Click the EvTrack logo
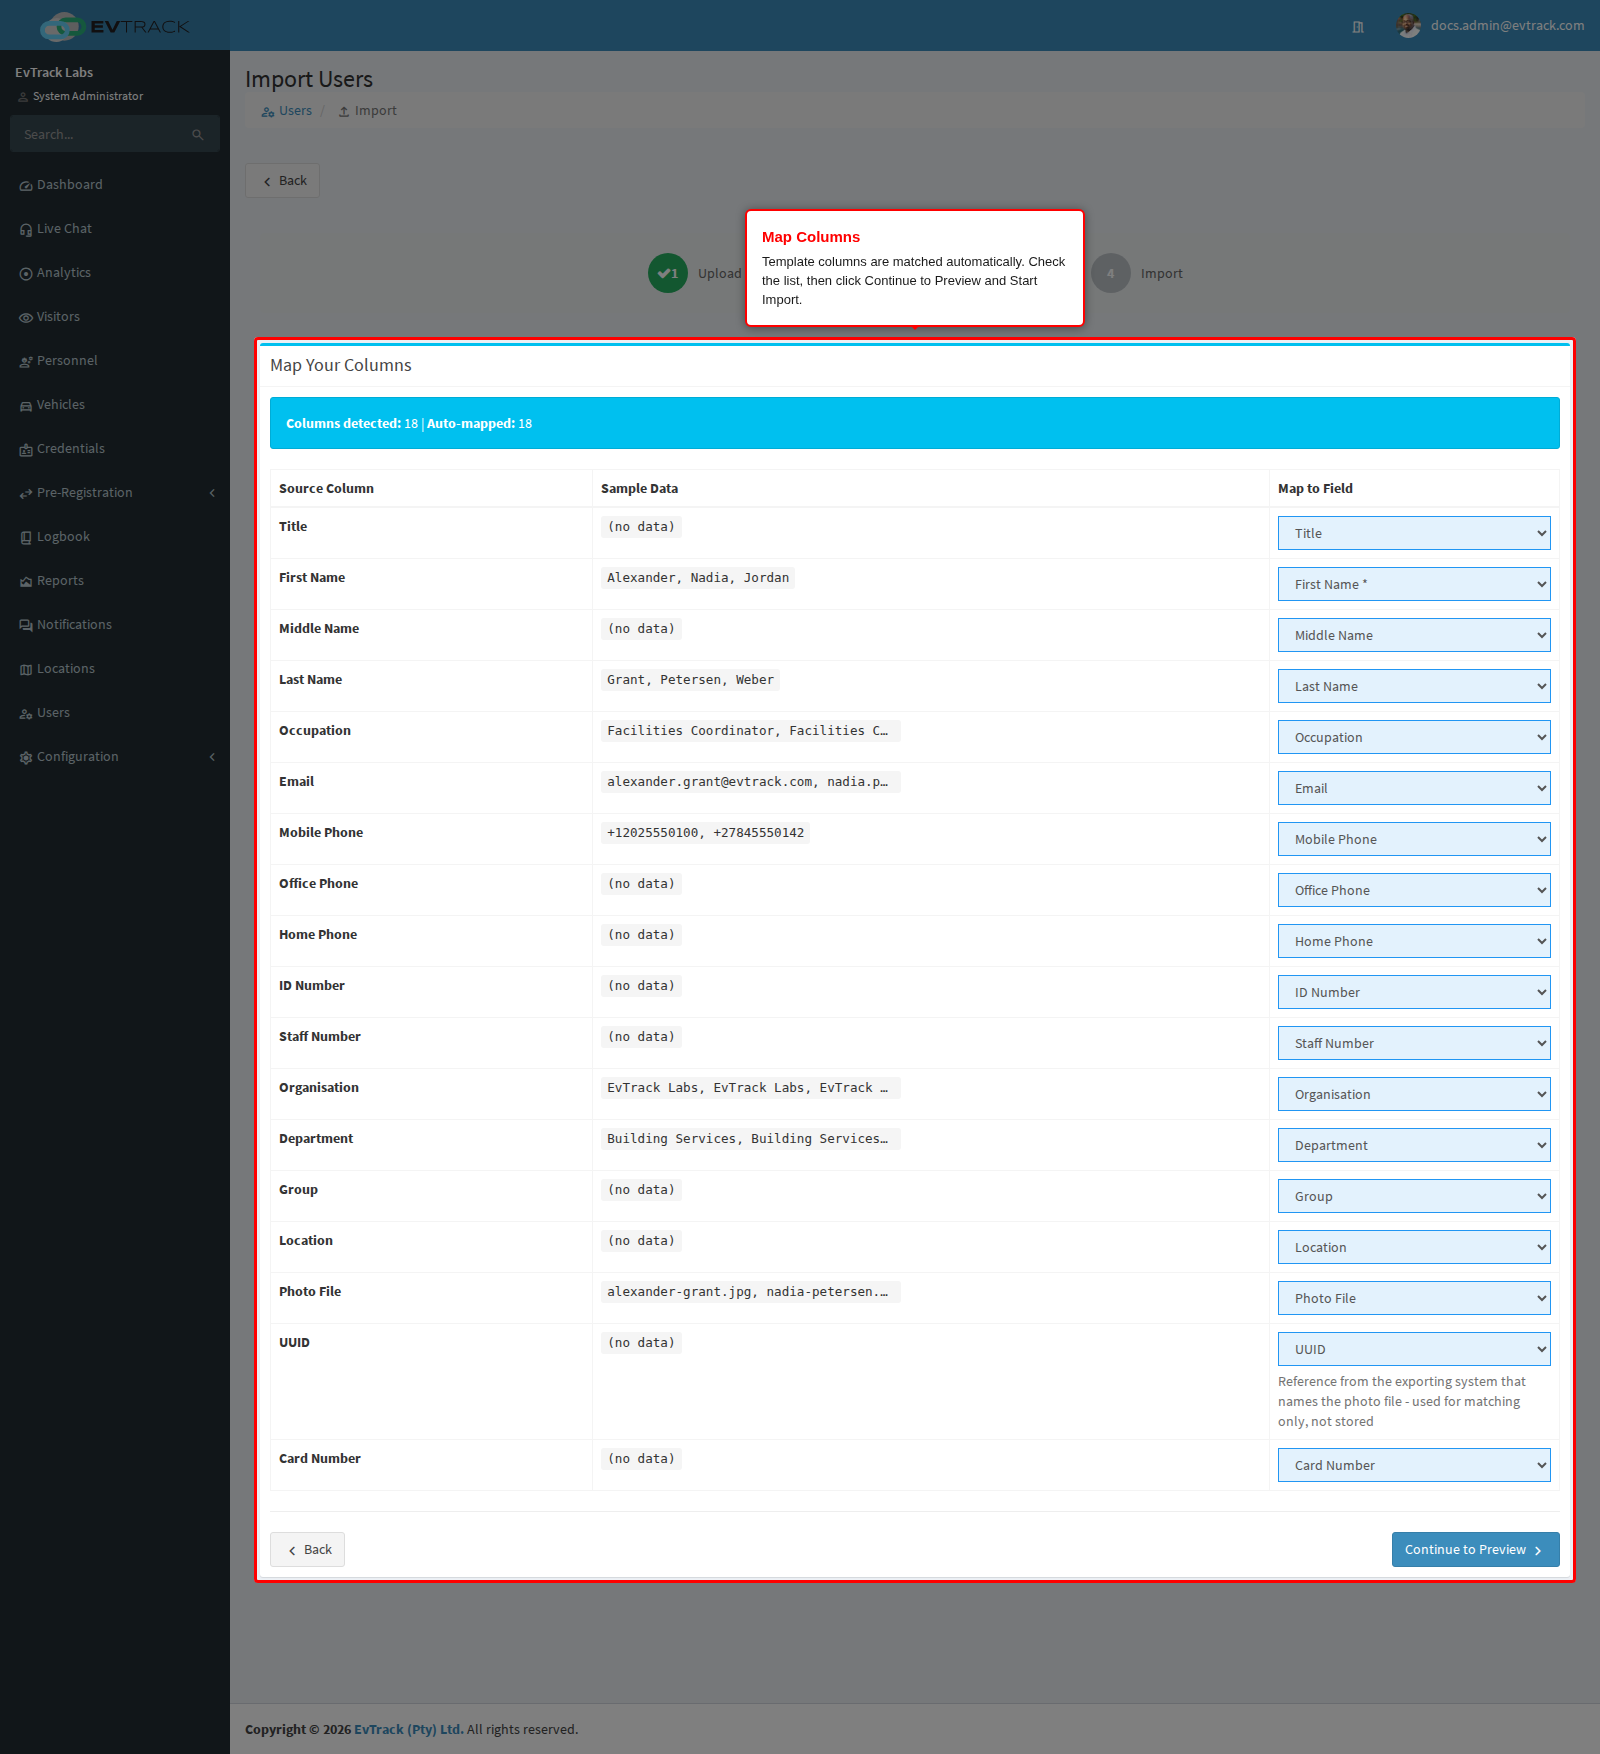The image size is (1600, 1754). pyautogui.click(x=114, y=26)
